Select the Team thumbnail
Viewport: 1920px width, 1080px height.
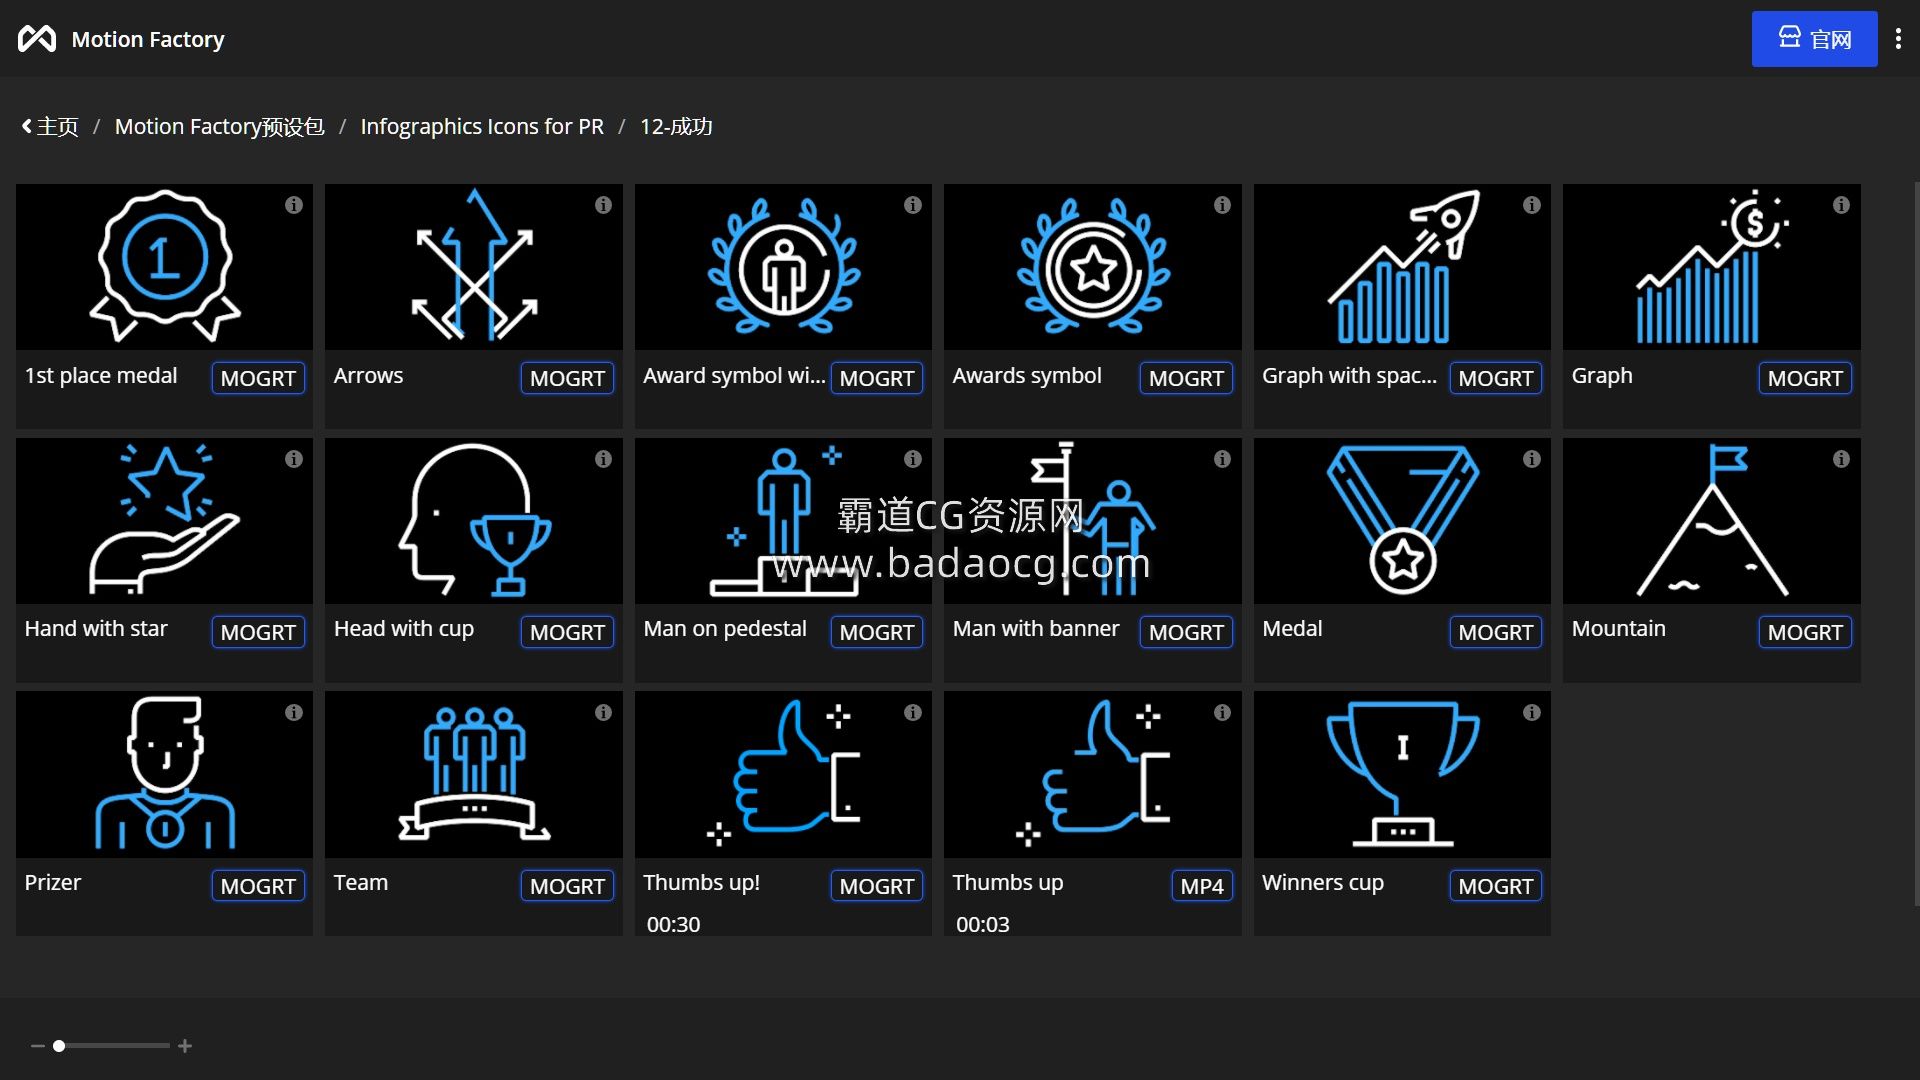(474, 774)
